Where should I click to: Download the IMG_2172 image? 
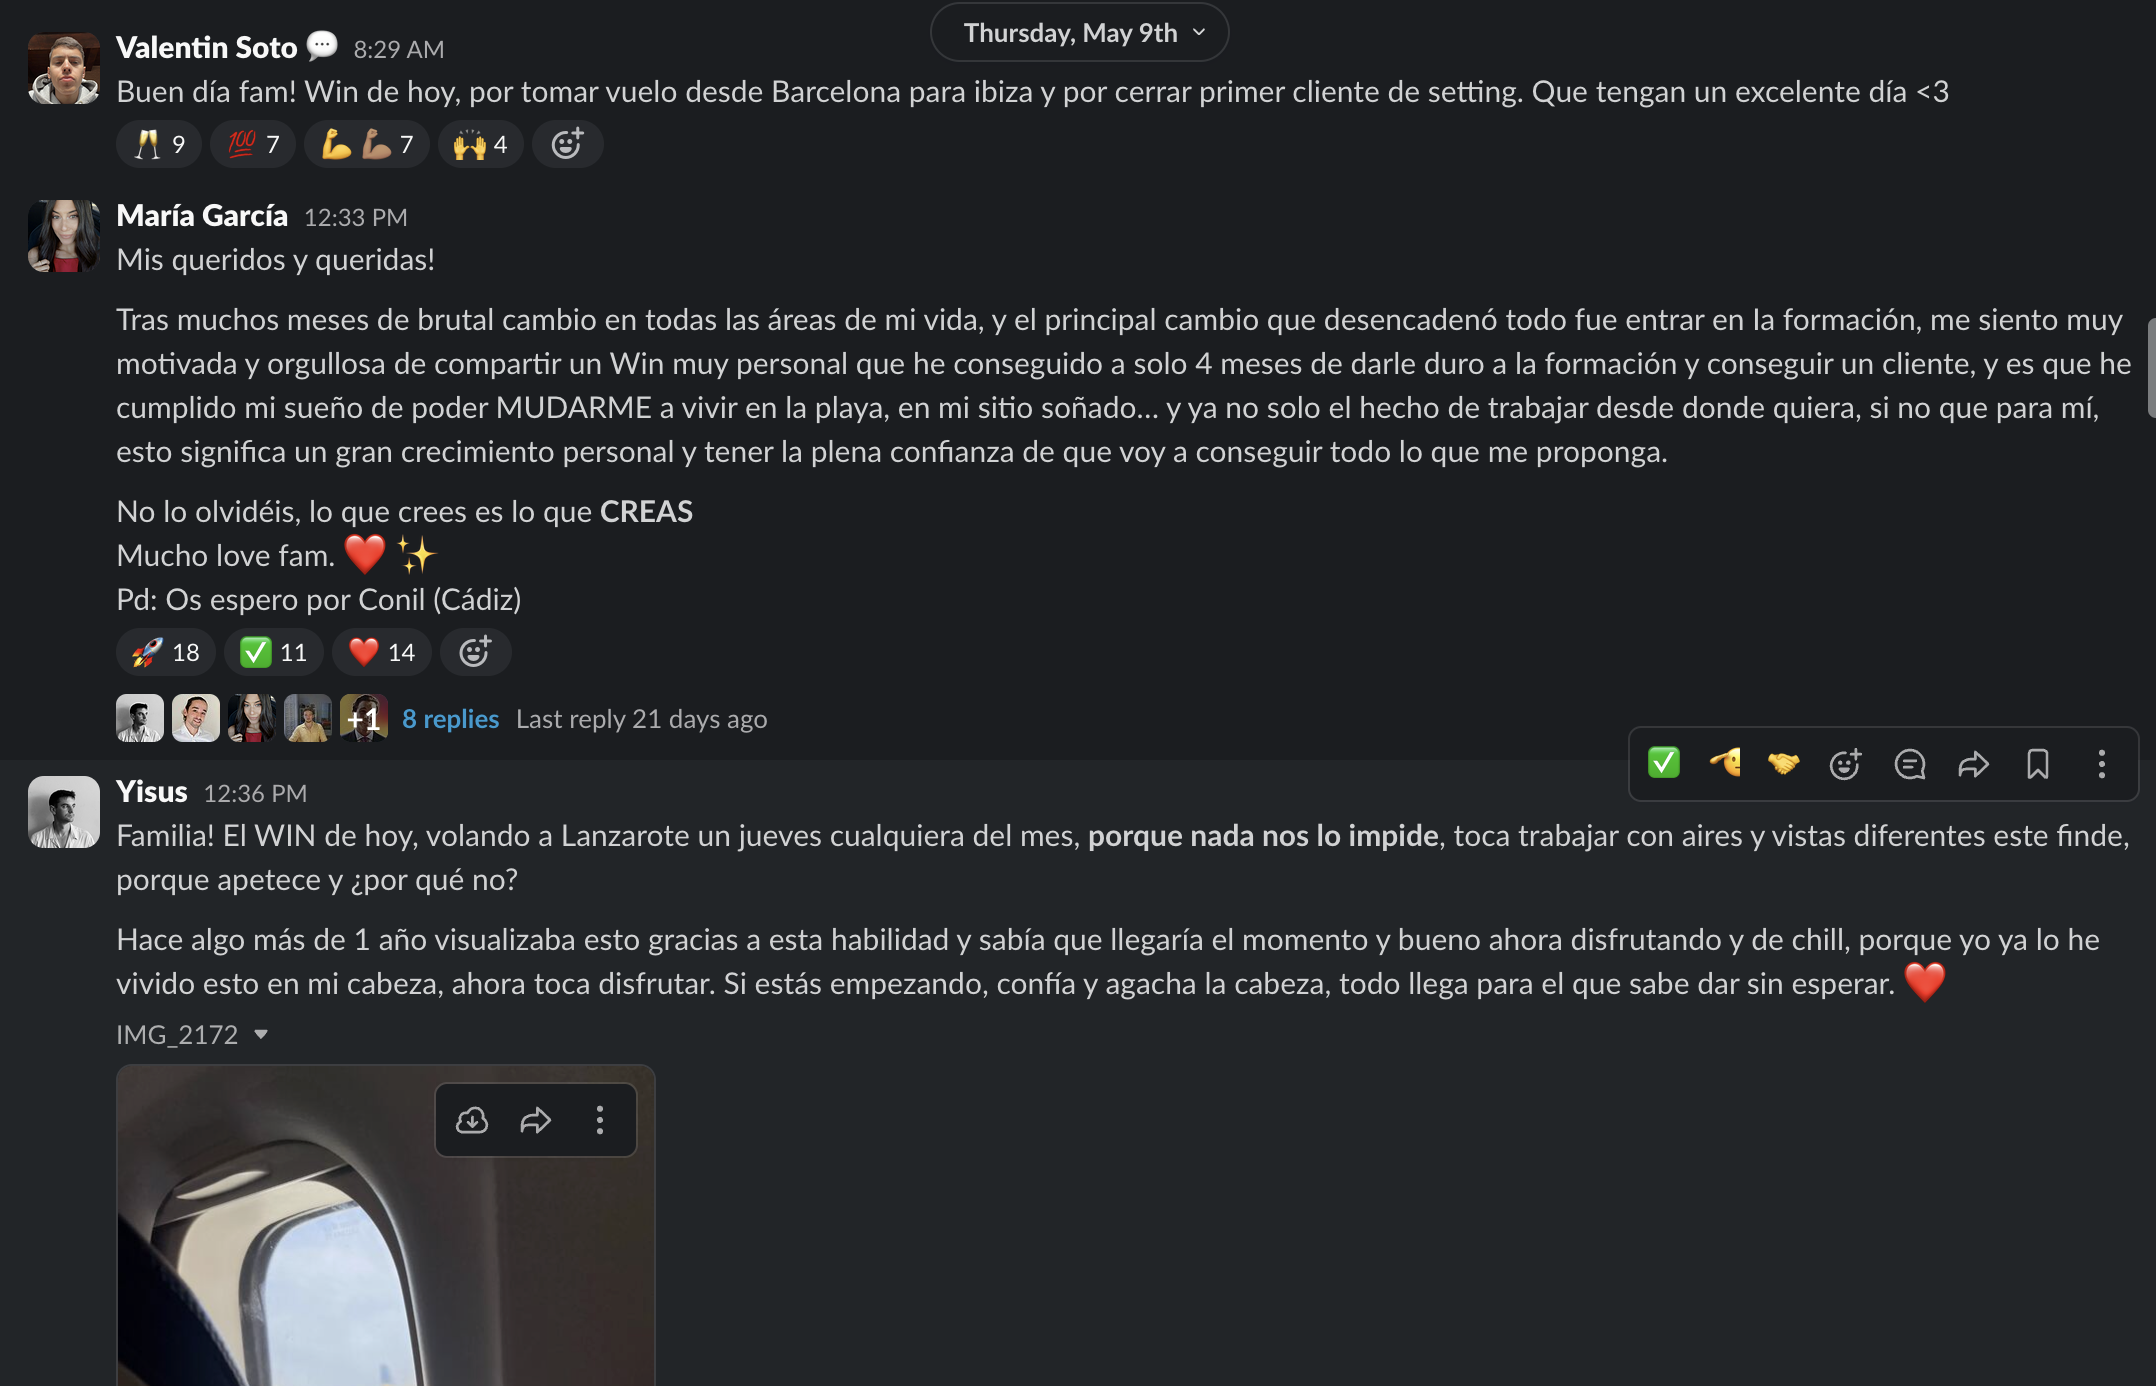[x=472, y=1120]
